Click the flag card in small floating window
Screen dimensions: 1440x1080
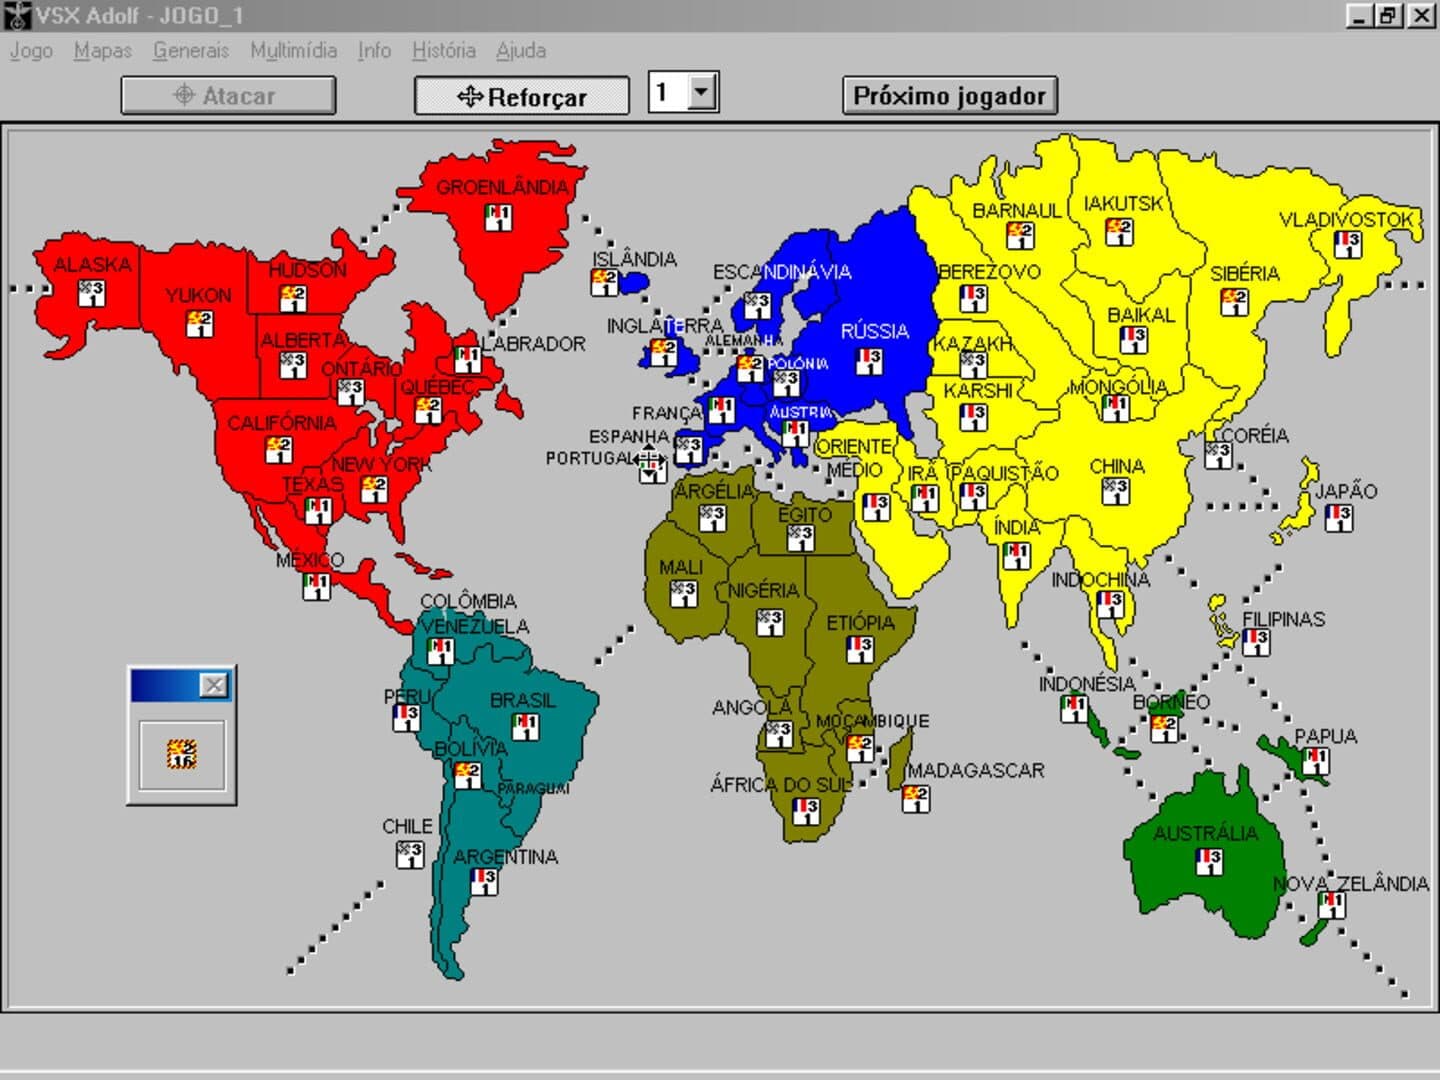181,755
